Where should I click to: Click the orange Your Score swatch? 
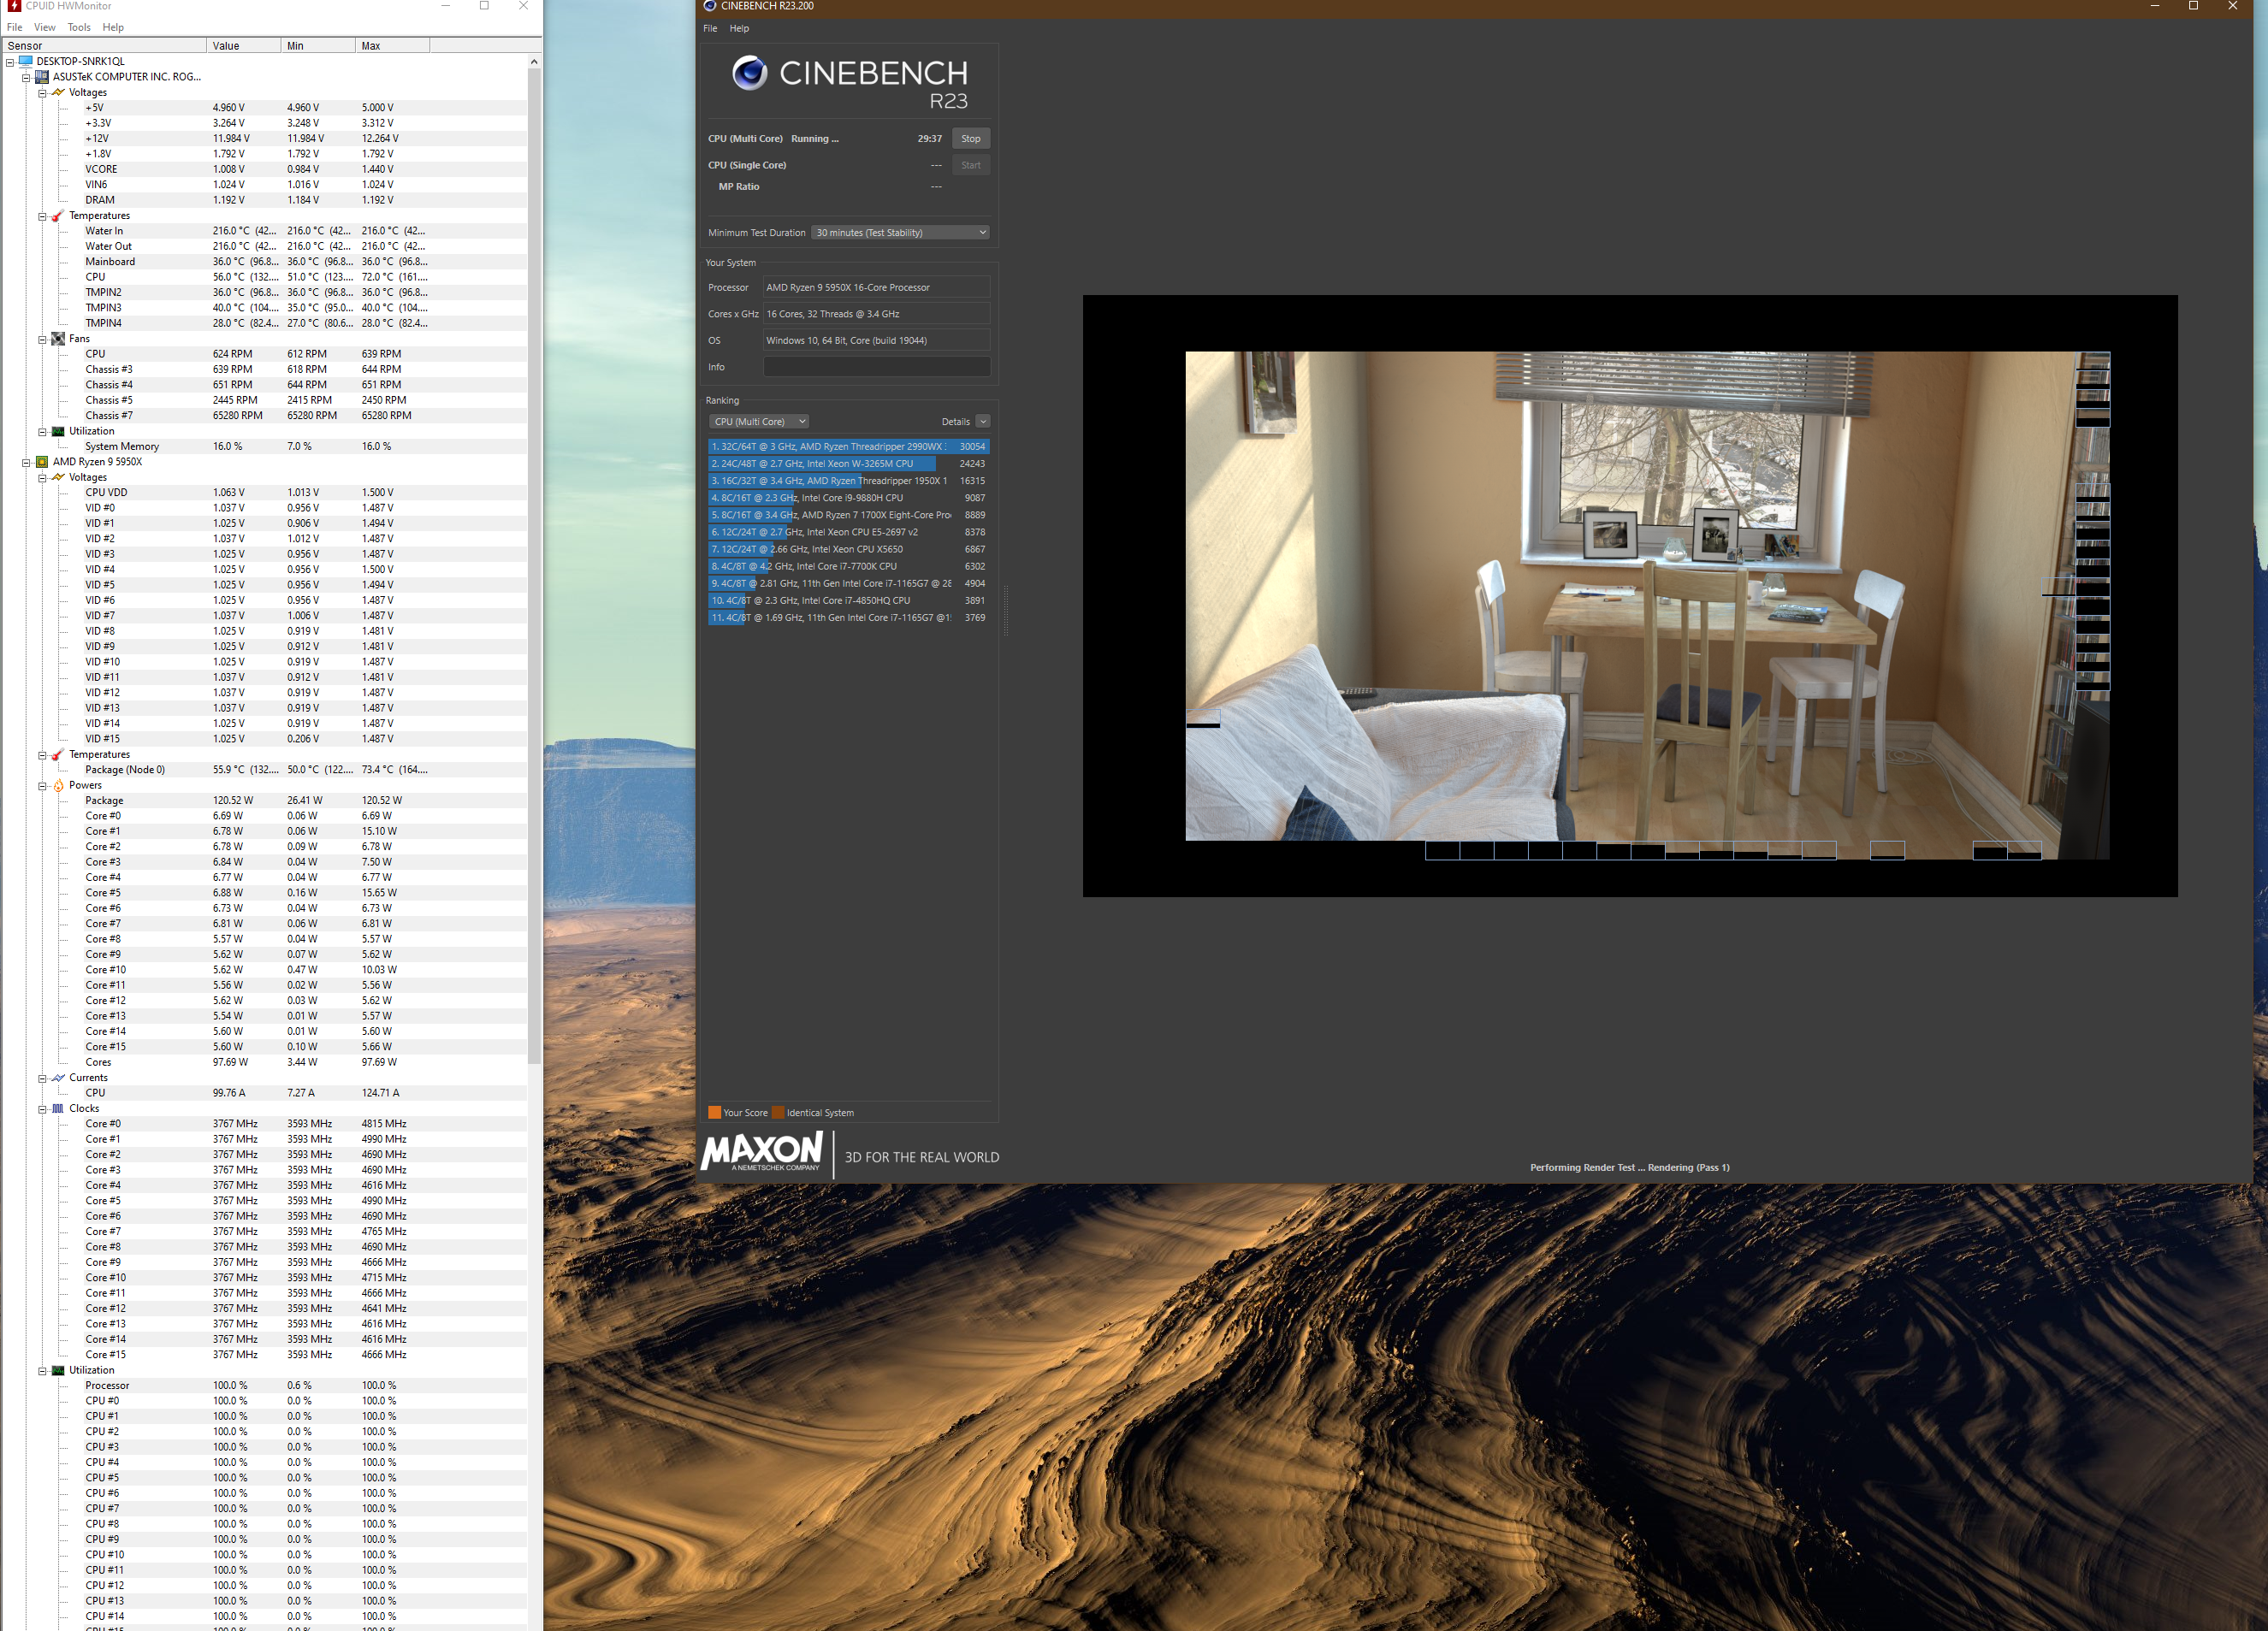714,1113
